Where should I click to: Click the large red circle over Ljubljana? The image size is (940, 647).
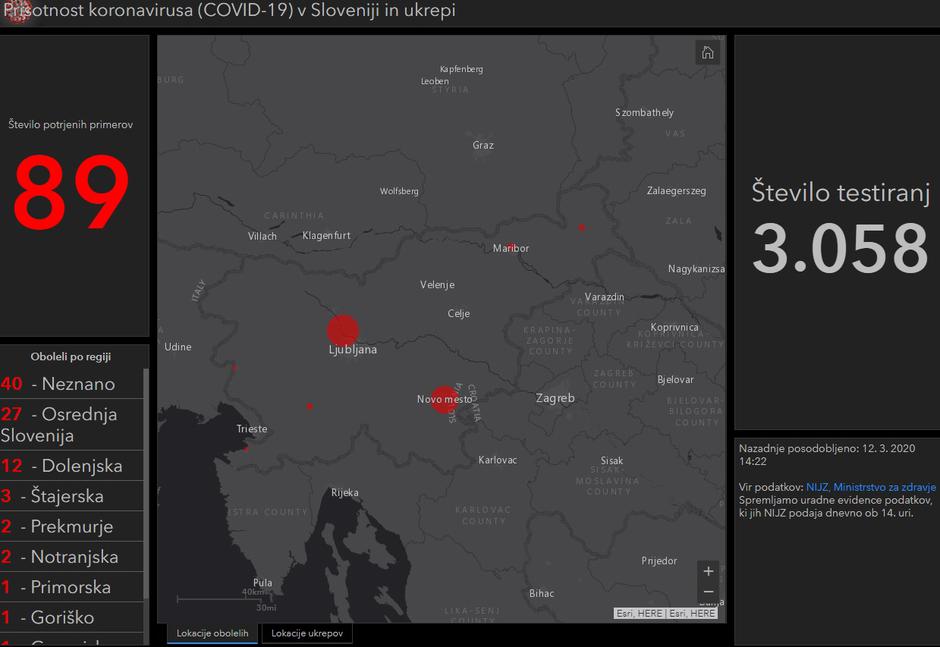343,330
